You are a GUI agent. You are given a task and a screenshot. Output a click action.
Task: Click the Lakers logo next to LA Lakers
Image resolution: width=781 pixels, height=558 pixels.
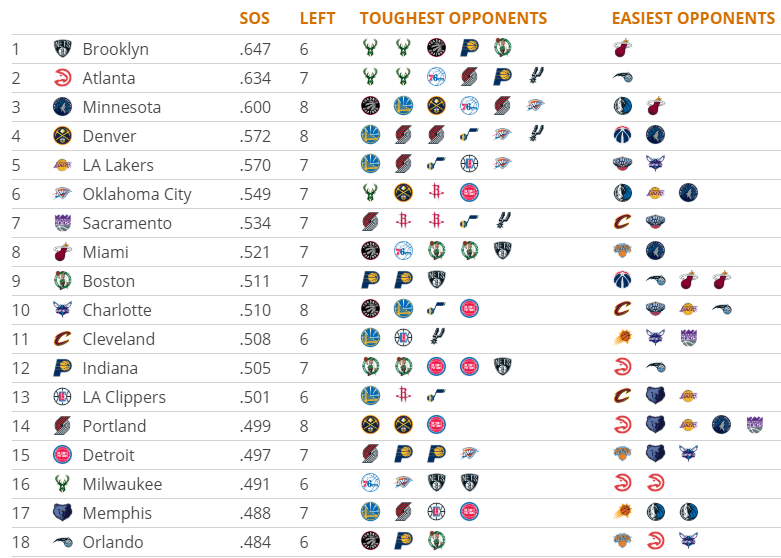pos(62,165)
